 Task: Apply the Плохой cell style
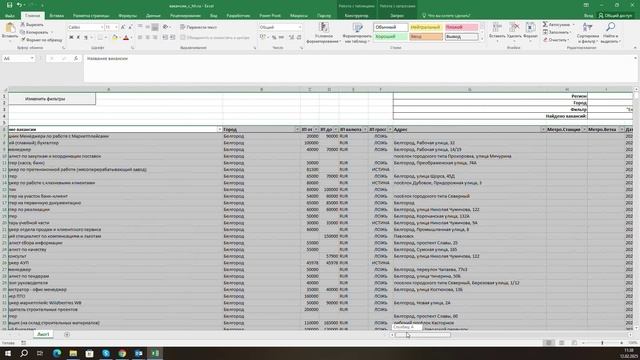click(461, 27)
